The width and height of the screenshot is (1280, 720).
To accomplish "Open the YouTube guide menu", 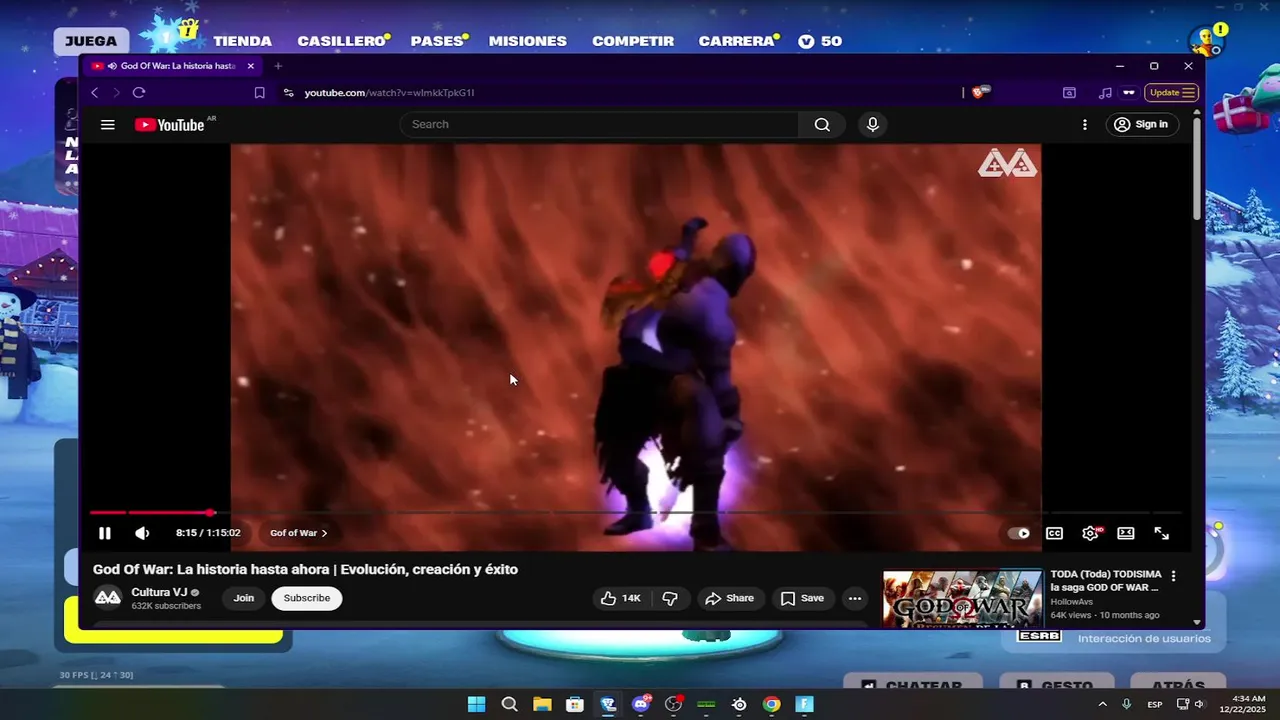I will coord(108,125).
